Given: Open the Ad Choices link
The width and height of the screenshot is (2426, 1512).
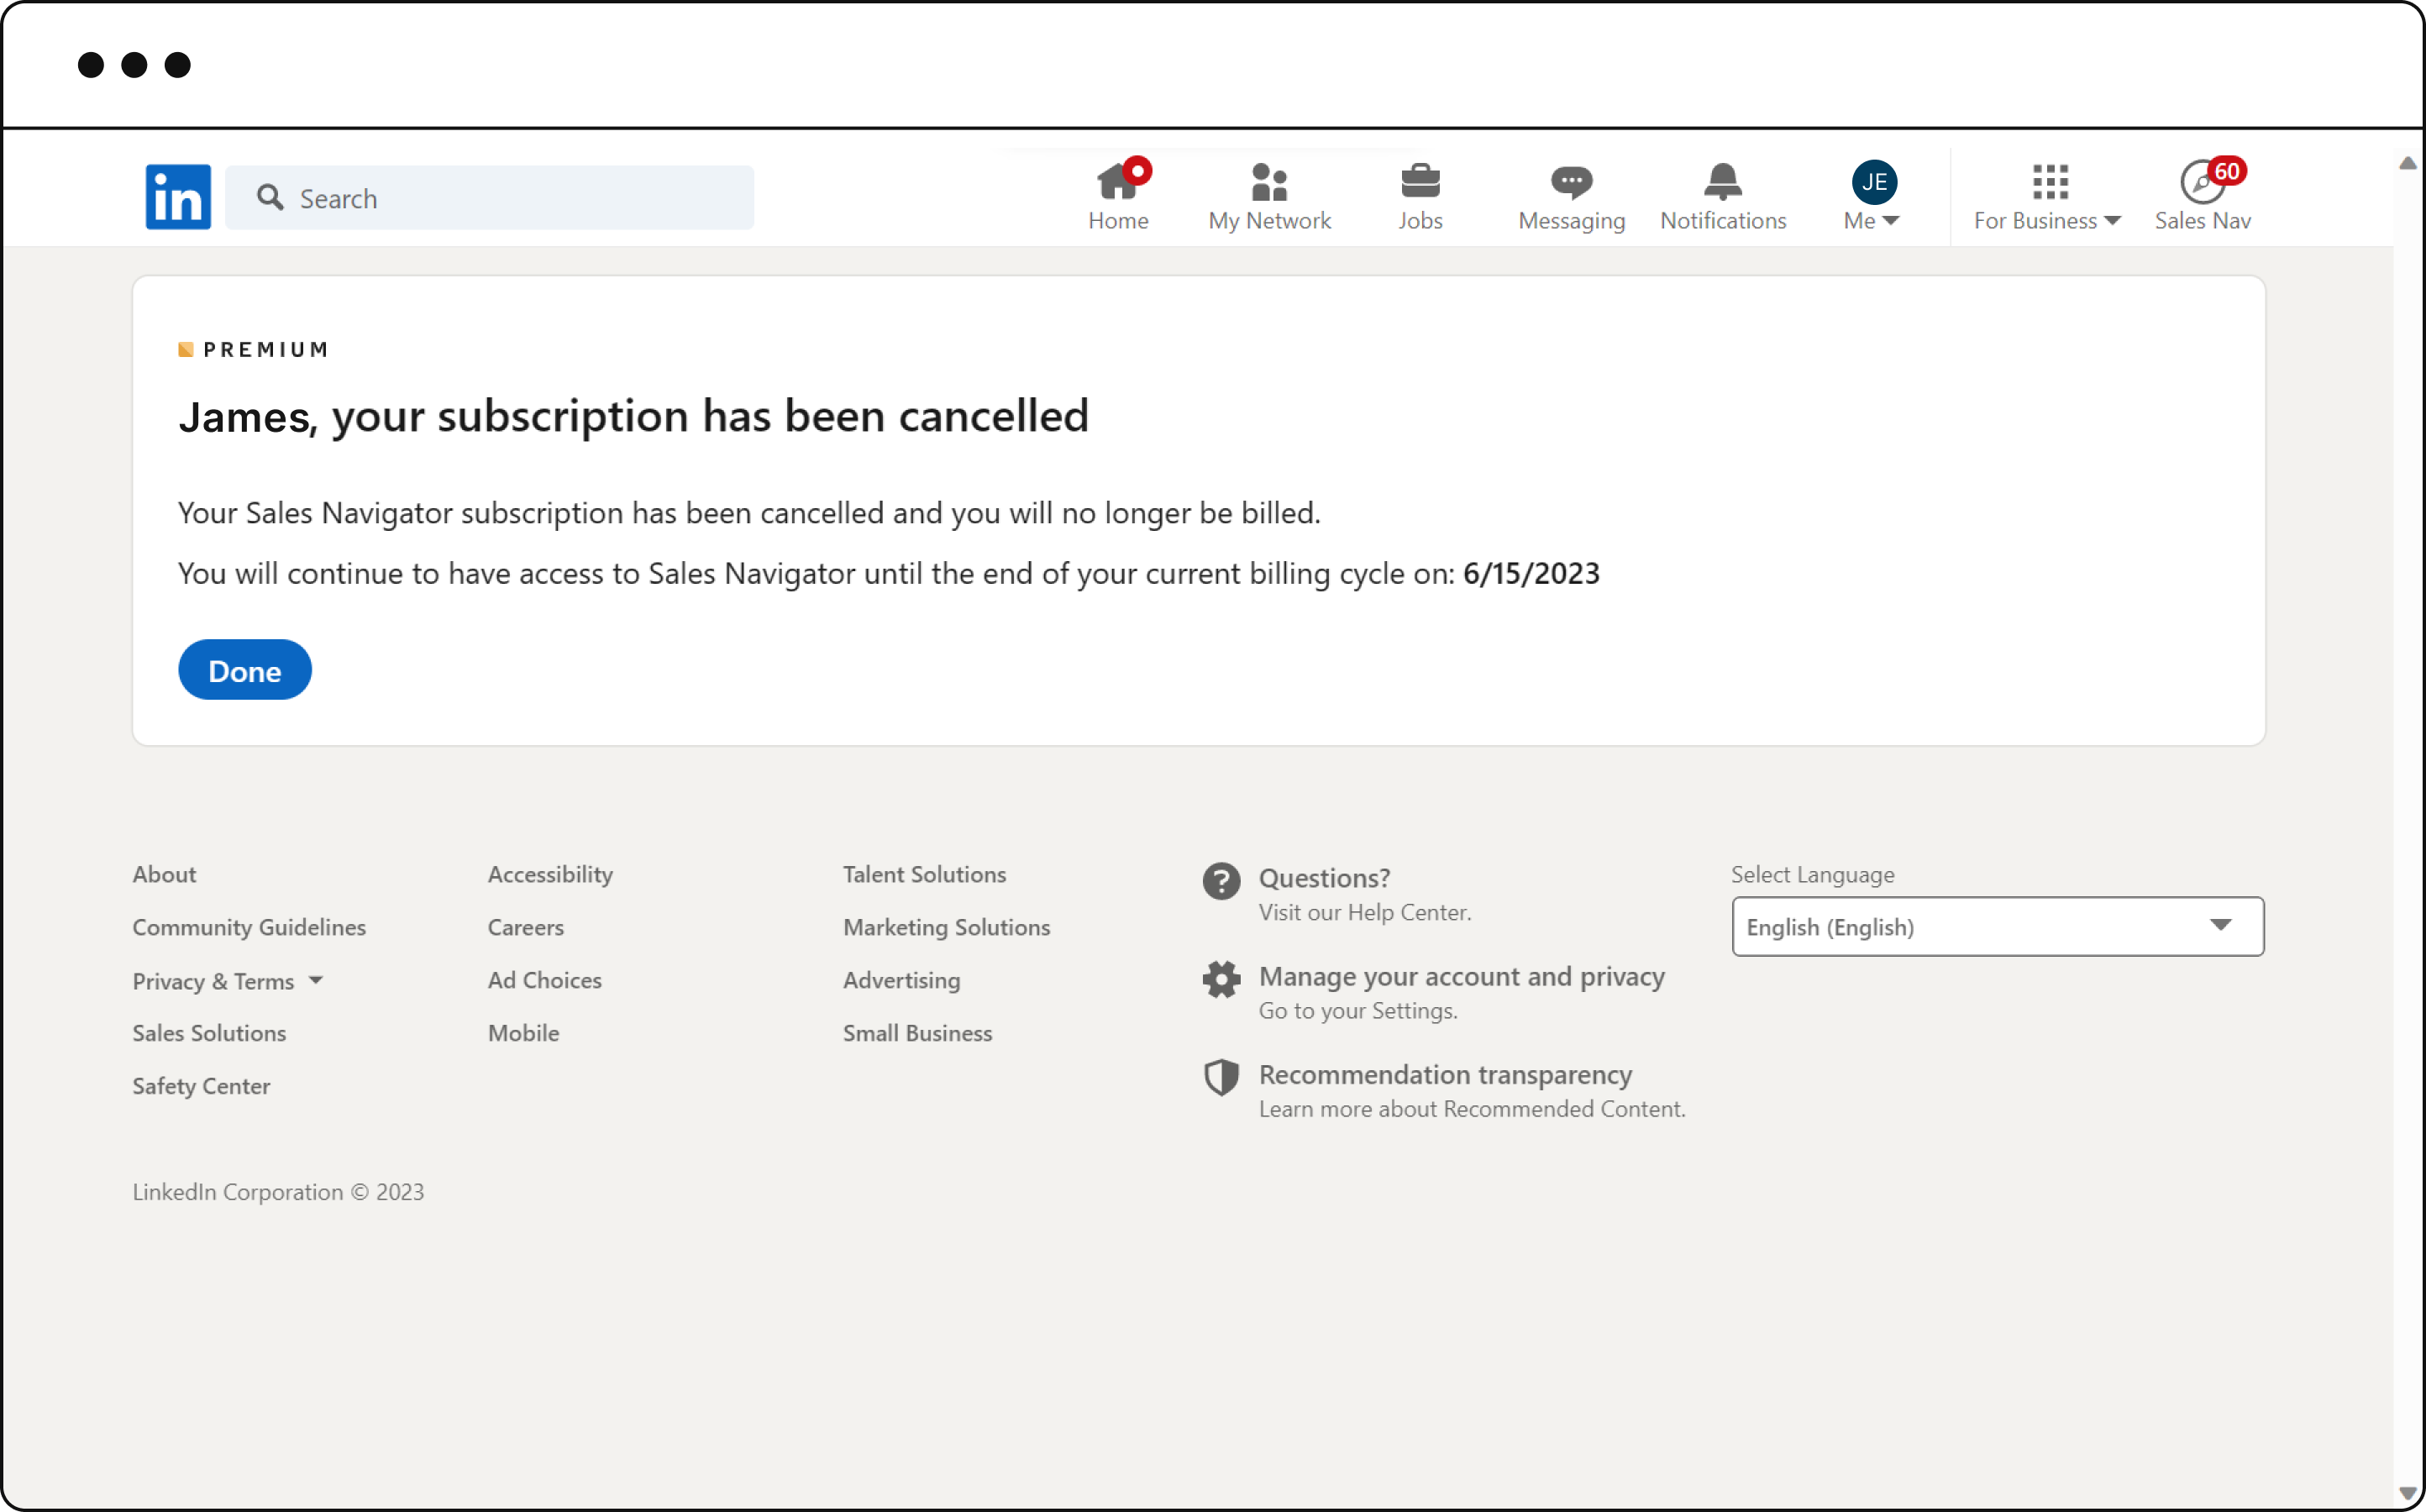Looking at the screenshot, I should (544, 980).
